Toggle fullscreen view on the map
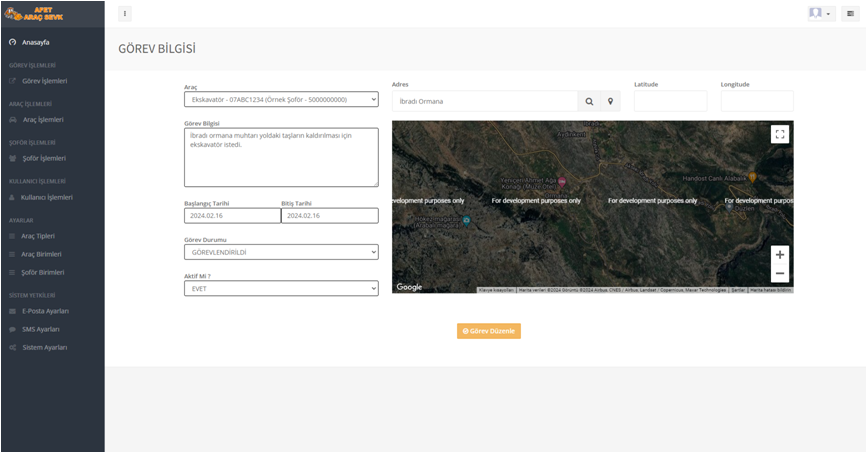This screenshot has width=867, height=453. pyautogui.click(x=780, y=134)
